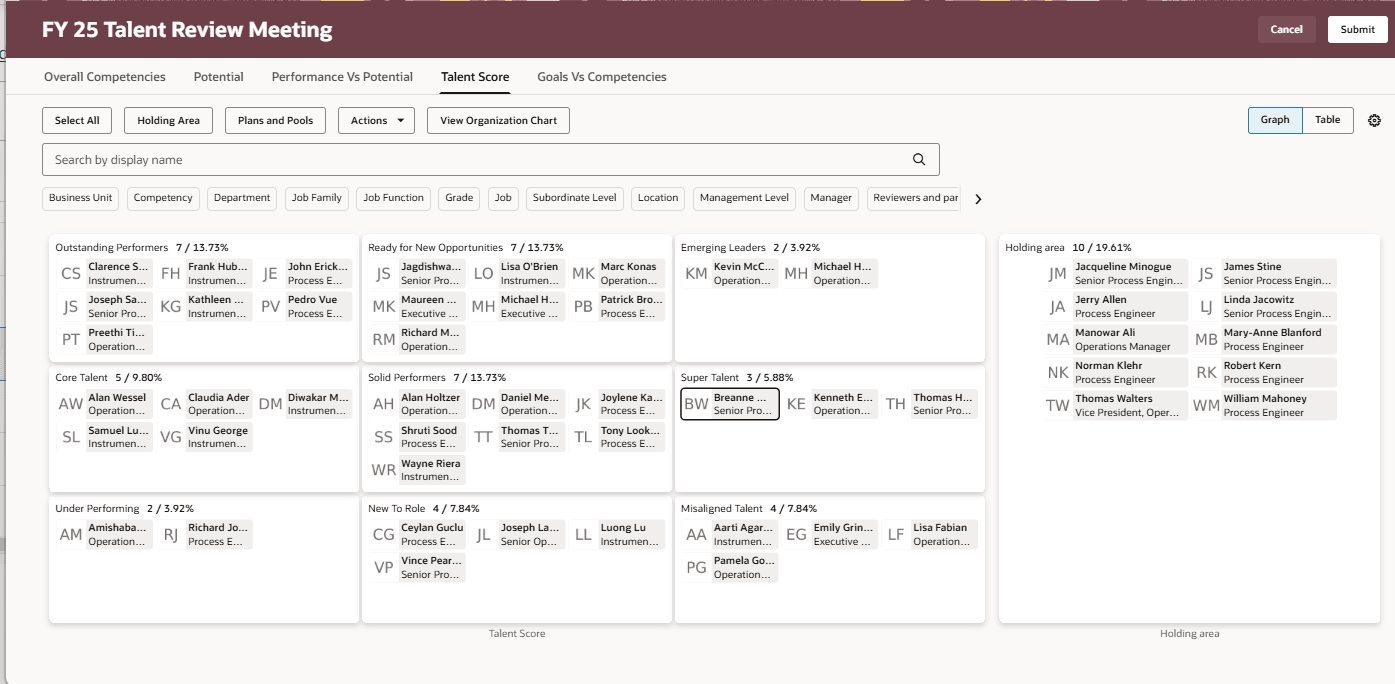Open the Overall Competencies tab

pyautogui.click(x=105, y=77)
